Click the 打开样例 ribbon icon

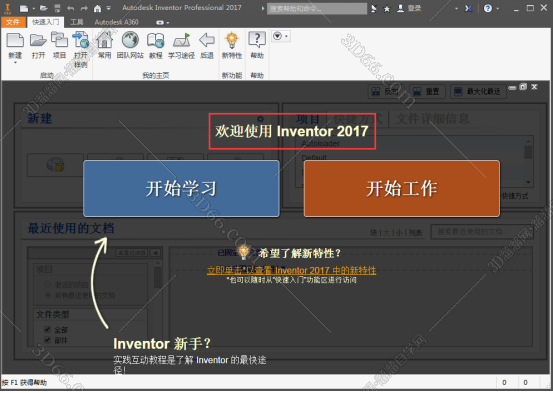coord(81,49)
